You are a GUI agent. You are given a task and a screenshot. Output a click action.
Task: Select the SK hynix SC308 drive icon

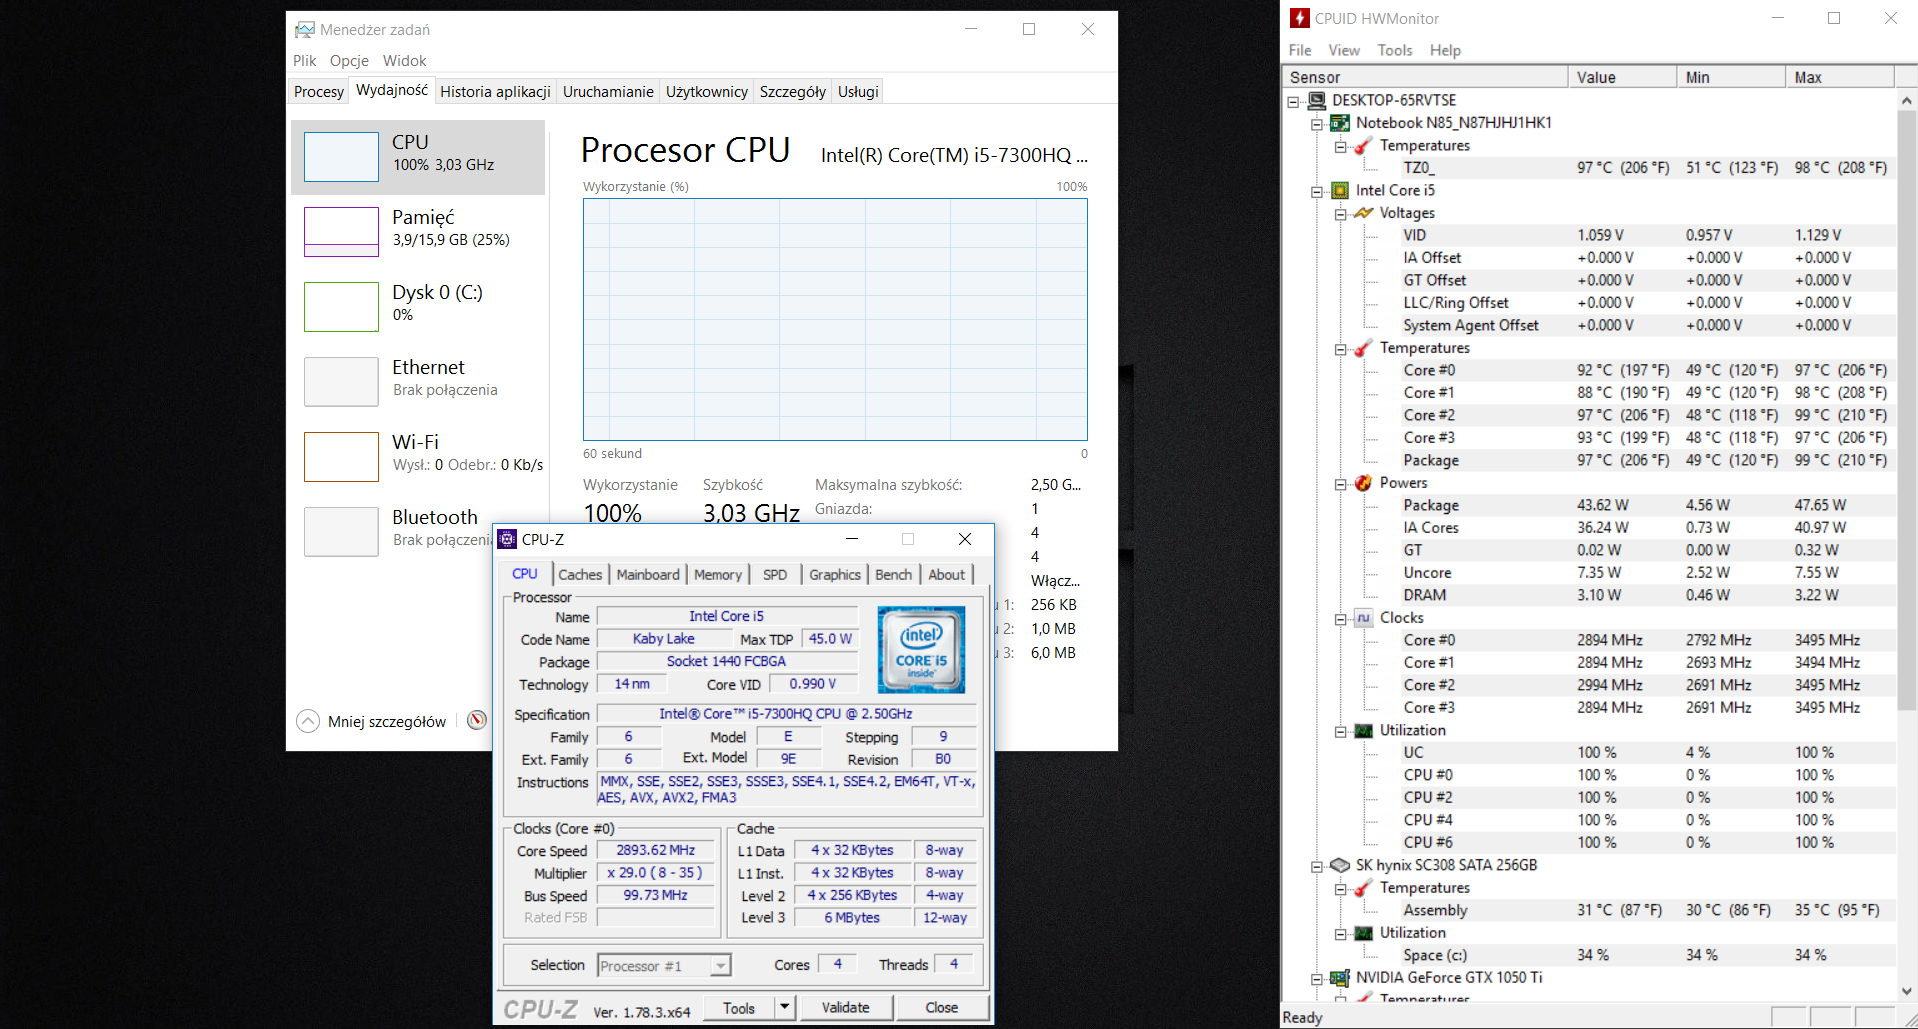coord(1340,865)
